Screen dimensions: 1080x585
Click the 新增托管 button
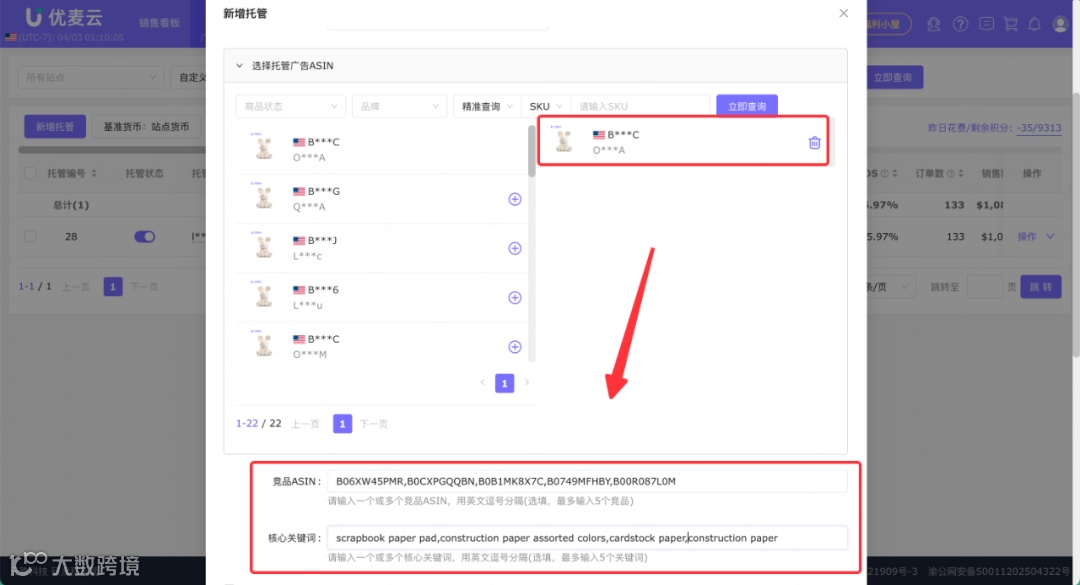[x=54, y=126]
